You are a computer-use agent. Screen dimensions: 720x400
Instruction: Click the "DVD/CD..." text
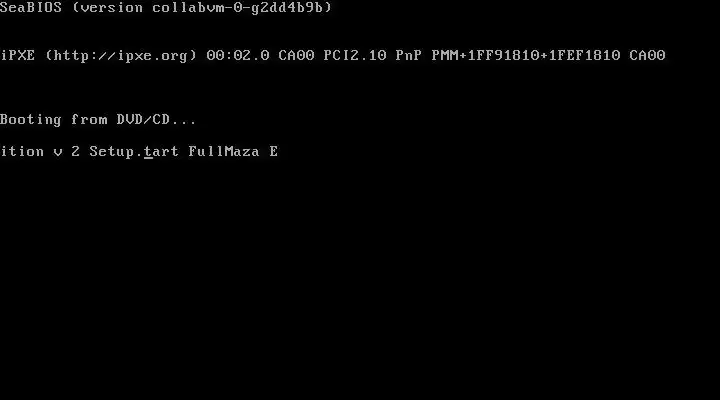(156, 119)
